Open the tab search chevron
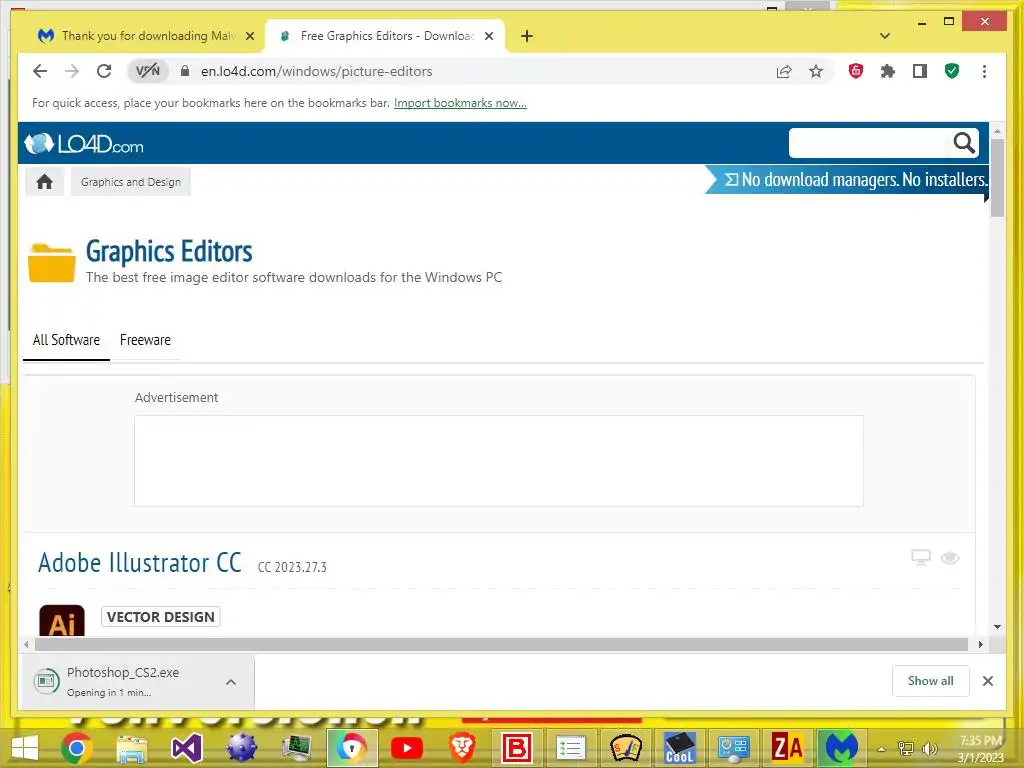 (885, 36)
